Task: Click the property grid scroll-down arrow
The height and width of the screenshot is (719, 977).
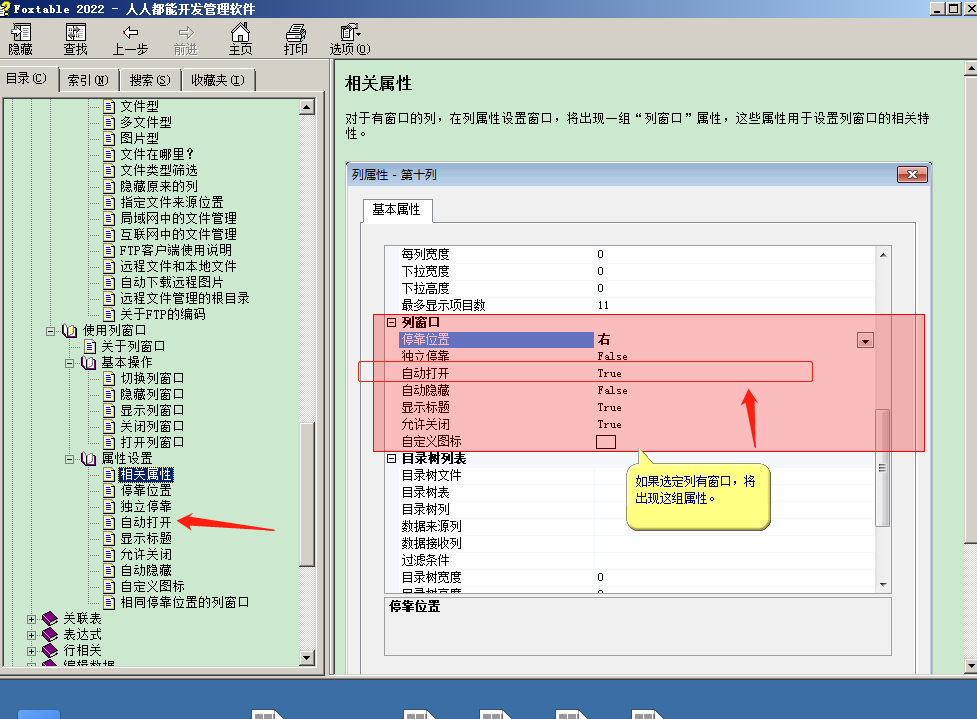Action: coord(884,584)
